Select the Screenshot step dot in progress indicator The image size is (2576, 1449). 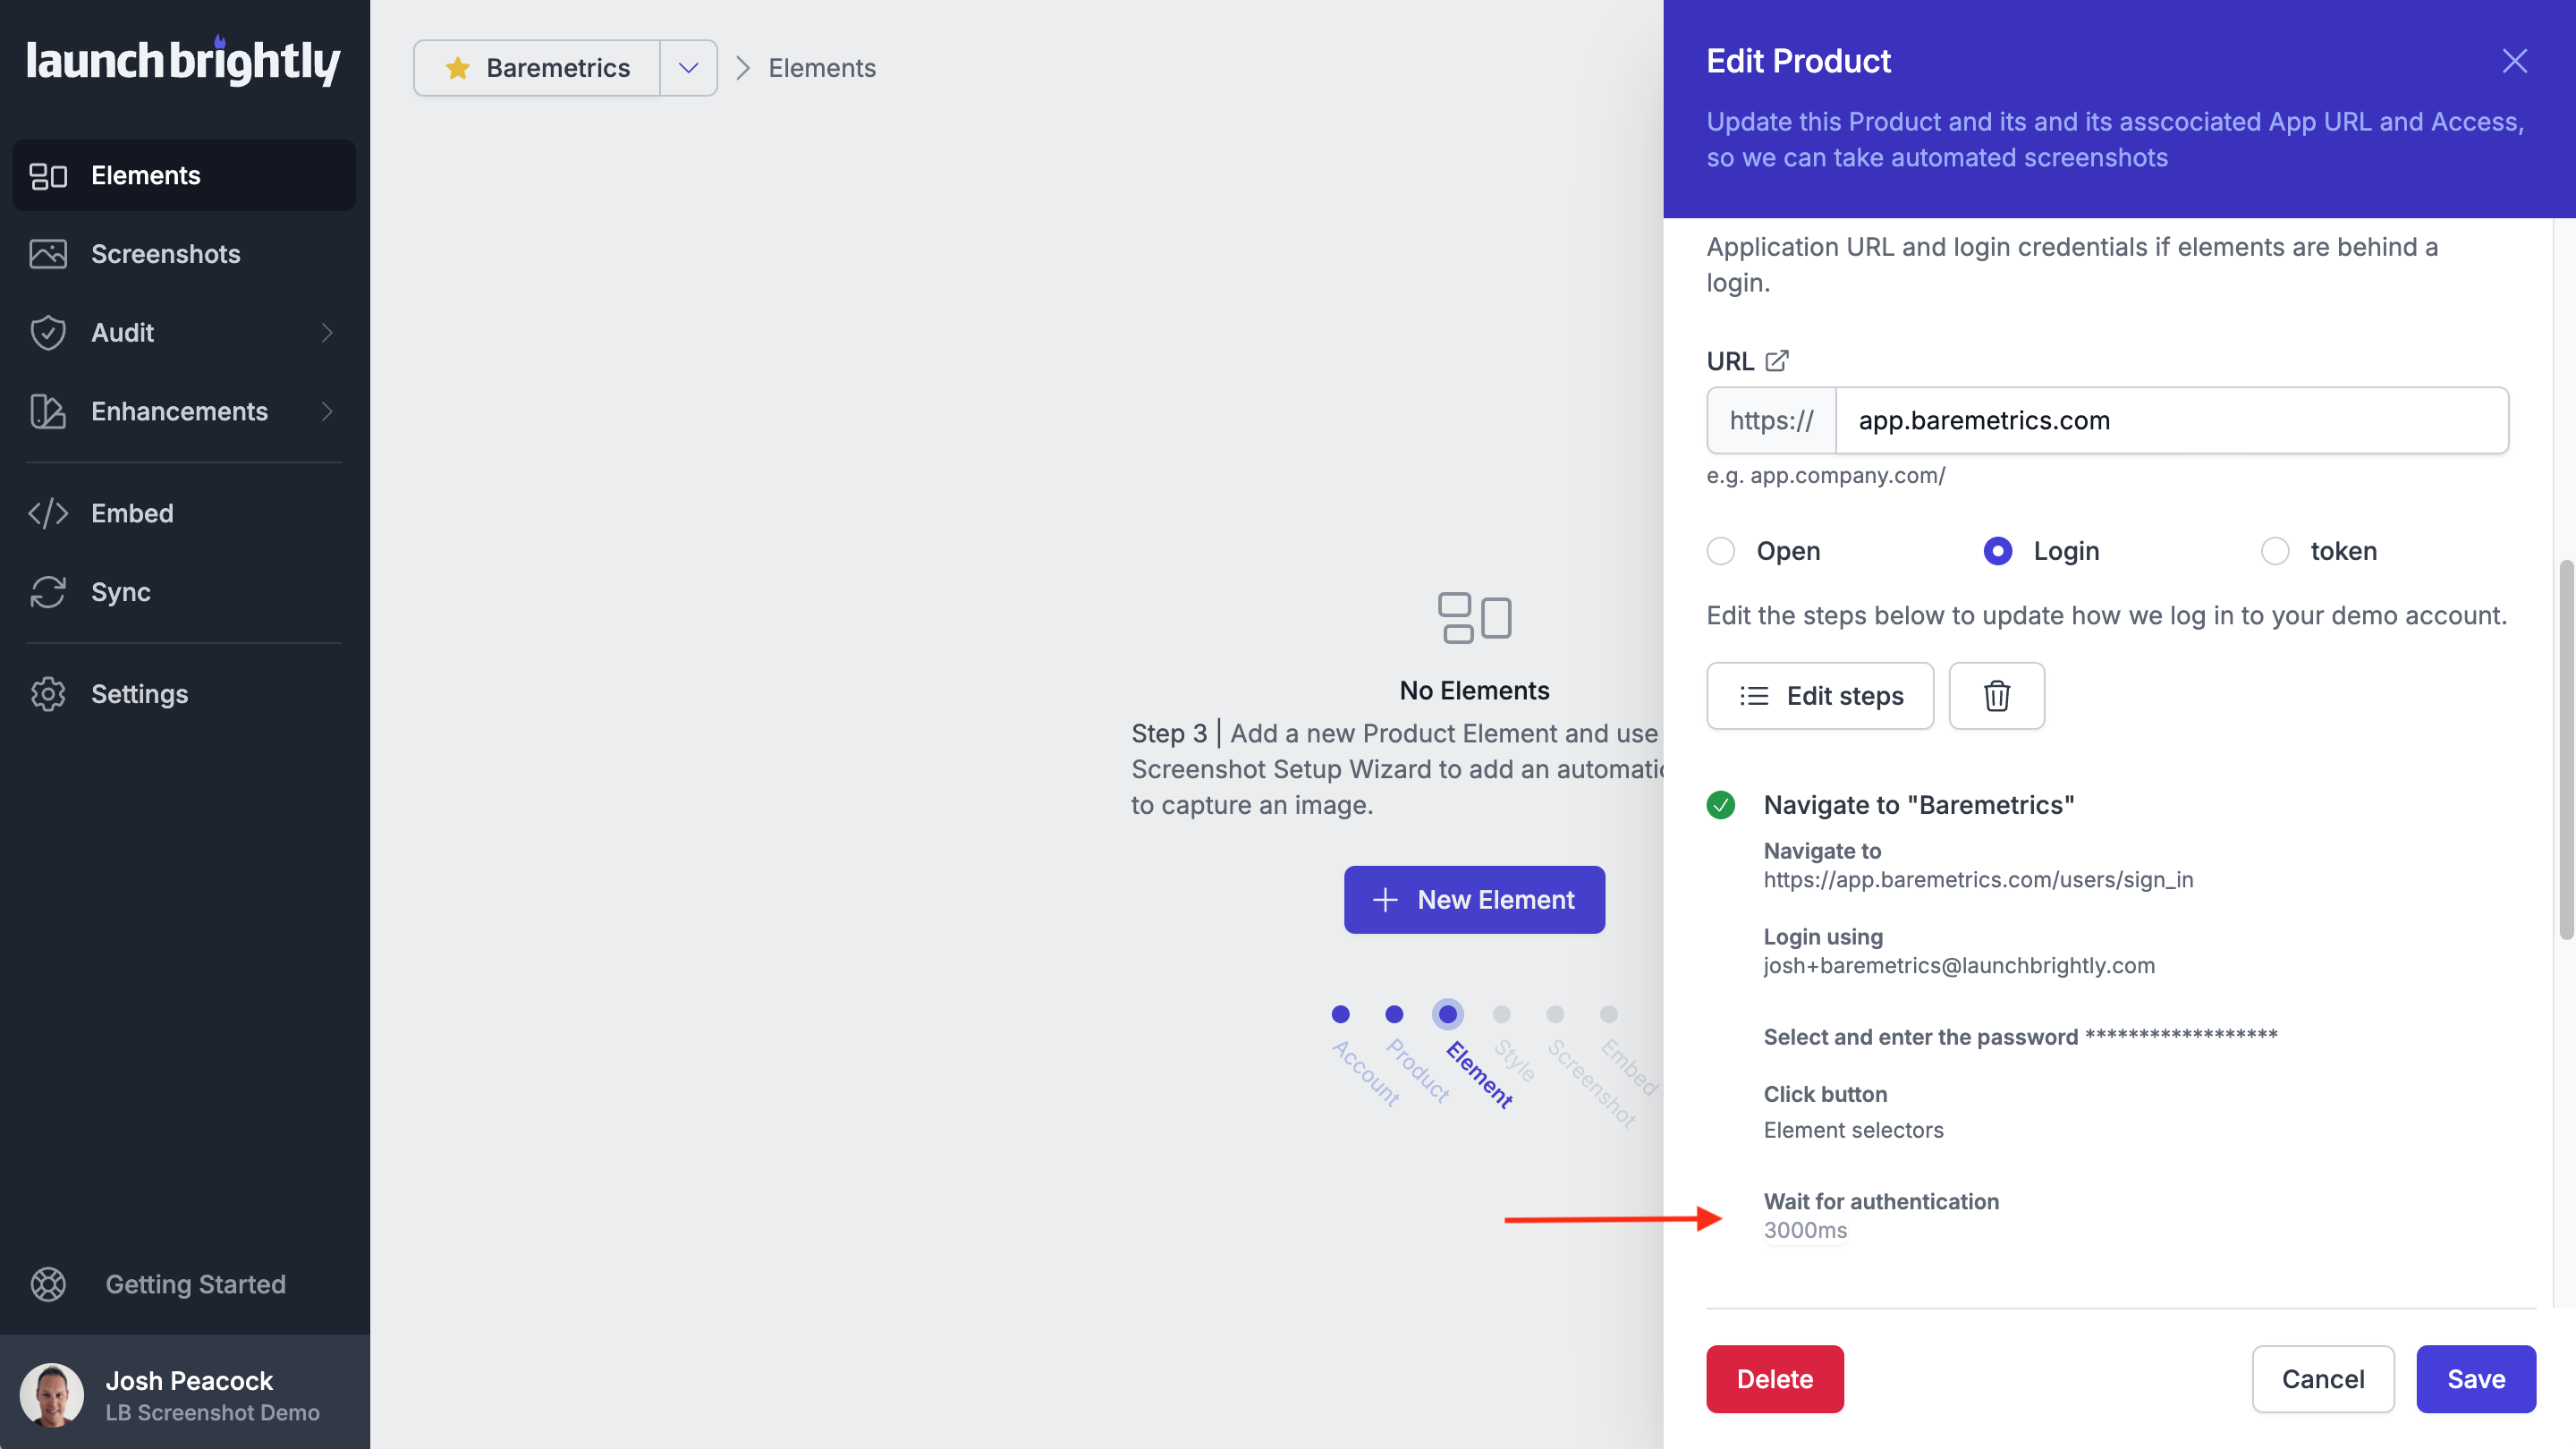point(1555,1014)
